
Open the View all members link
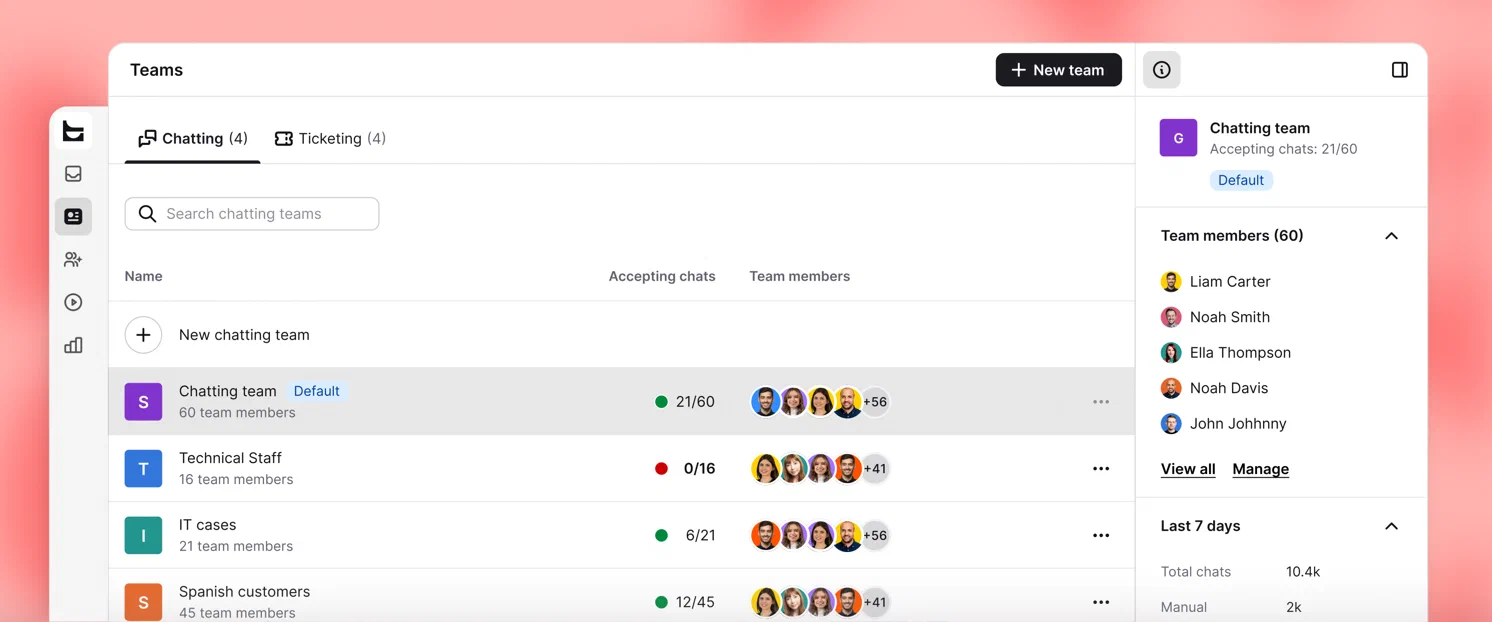(x=1188, y=469)
